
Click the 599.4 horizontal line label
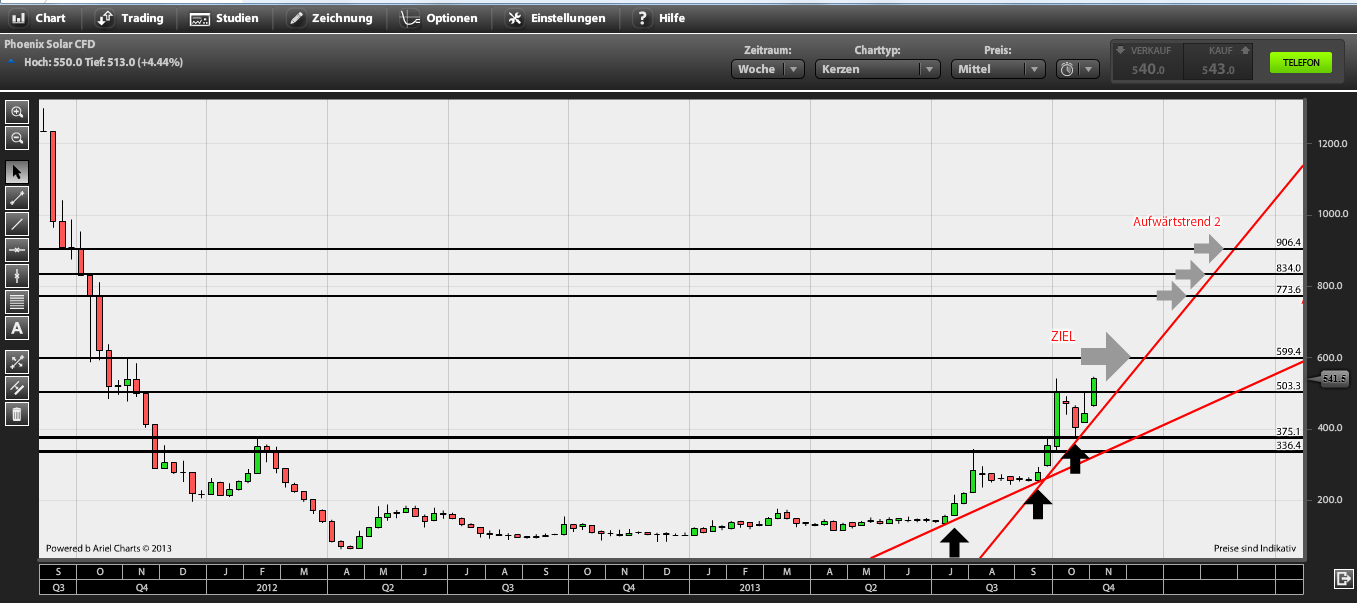[1289, 352]
